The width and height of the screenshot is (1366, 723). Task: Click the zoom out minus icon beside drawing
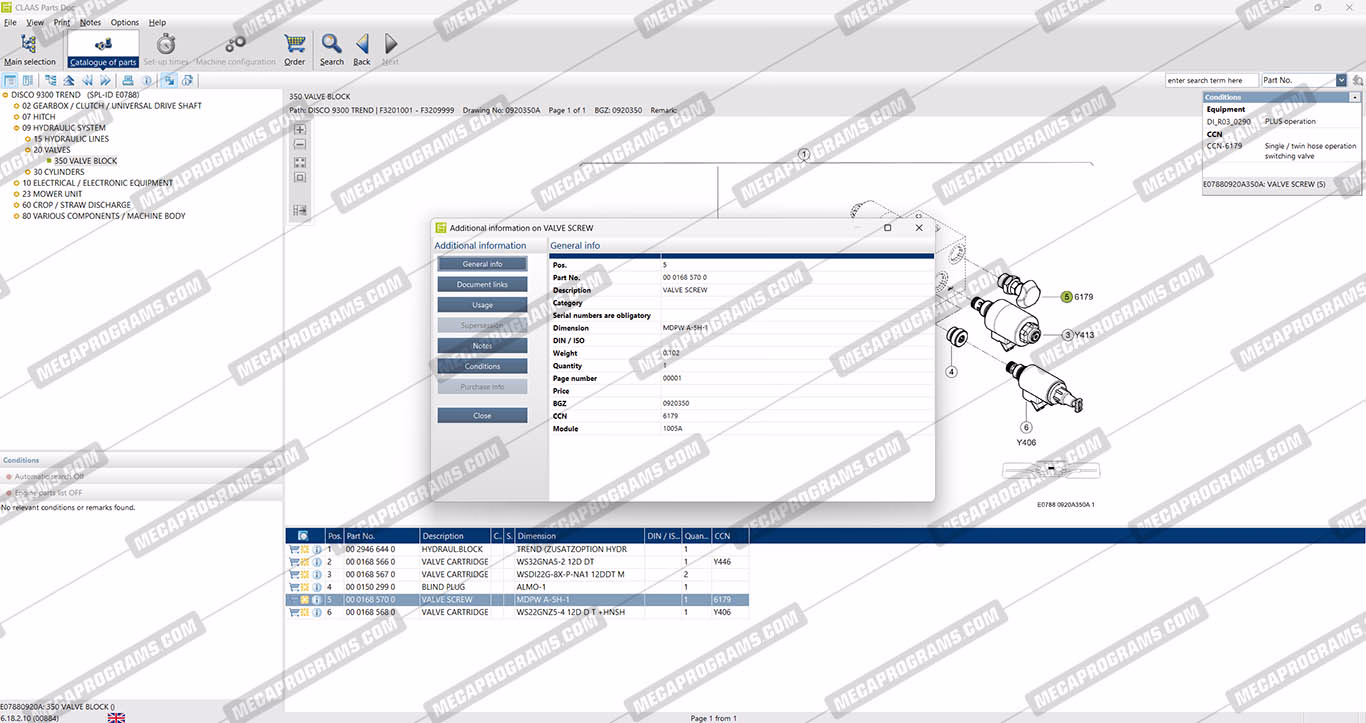pyautogui.click(x=300, y=145)
